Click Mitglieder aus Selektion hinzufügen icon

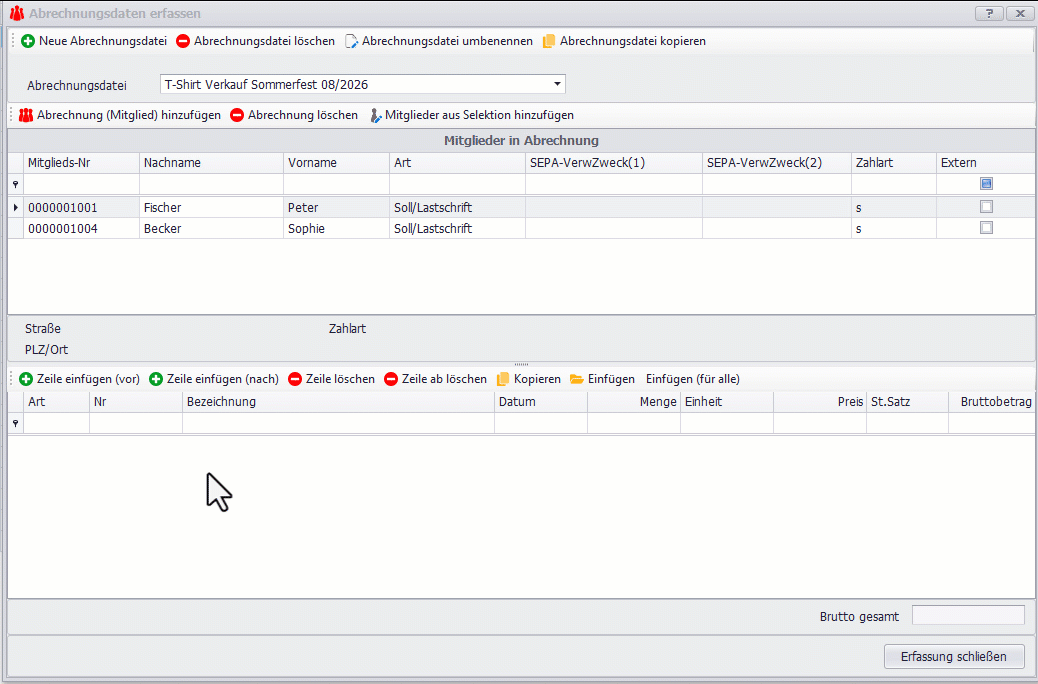(375, 115)
